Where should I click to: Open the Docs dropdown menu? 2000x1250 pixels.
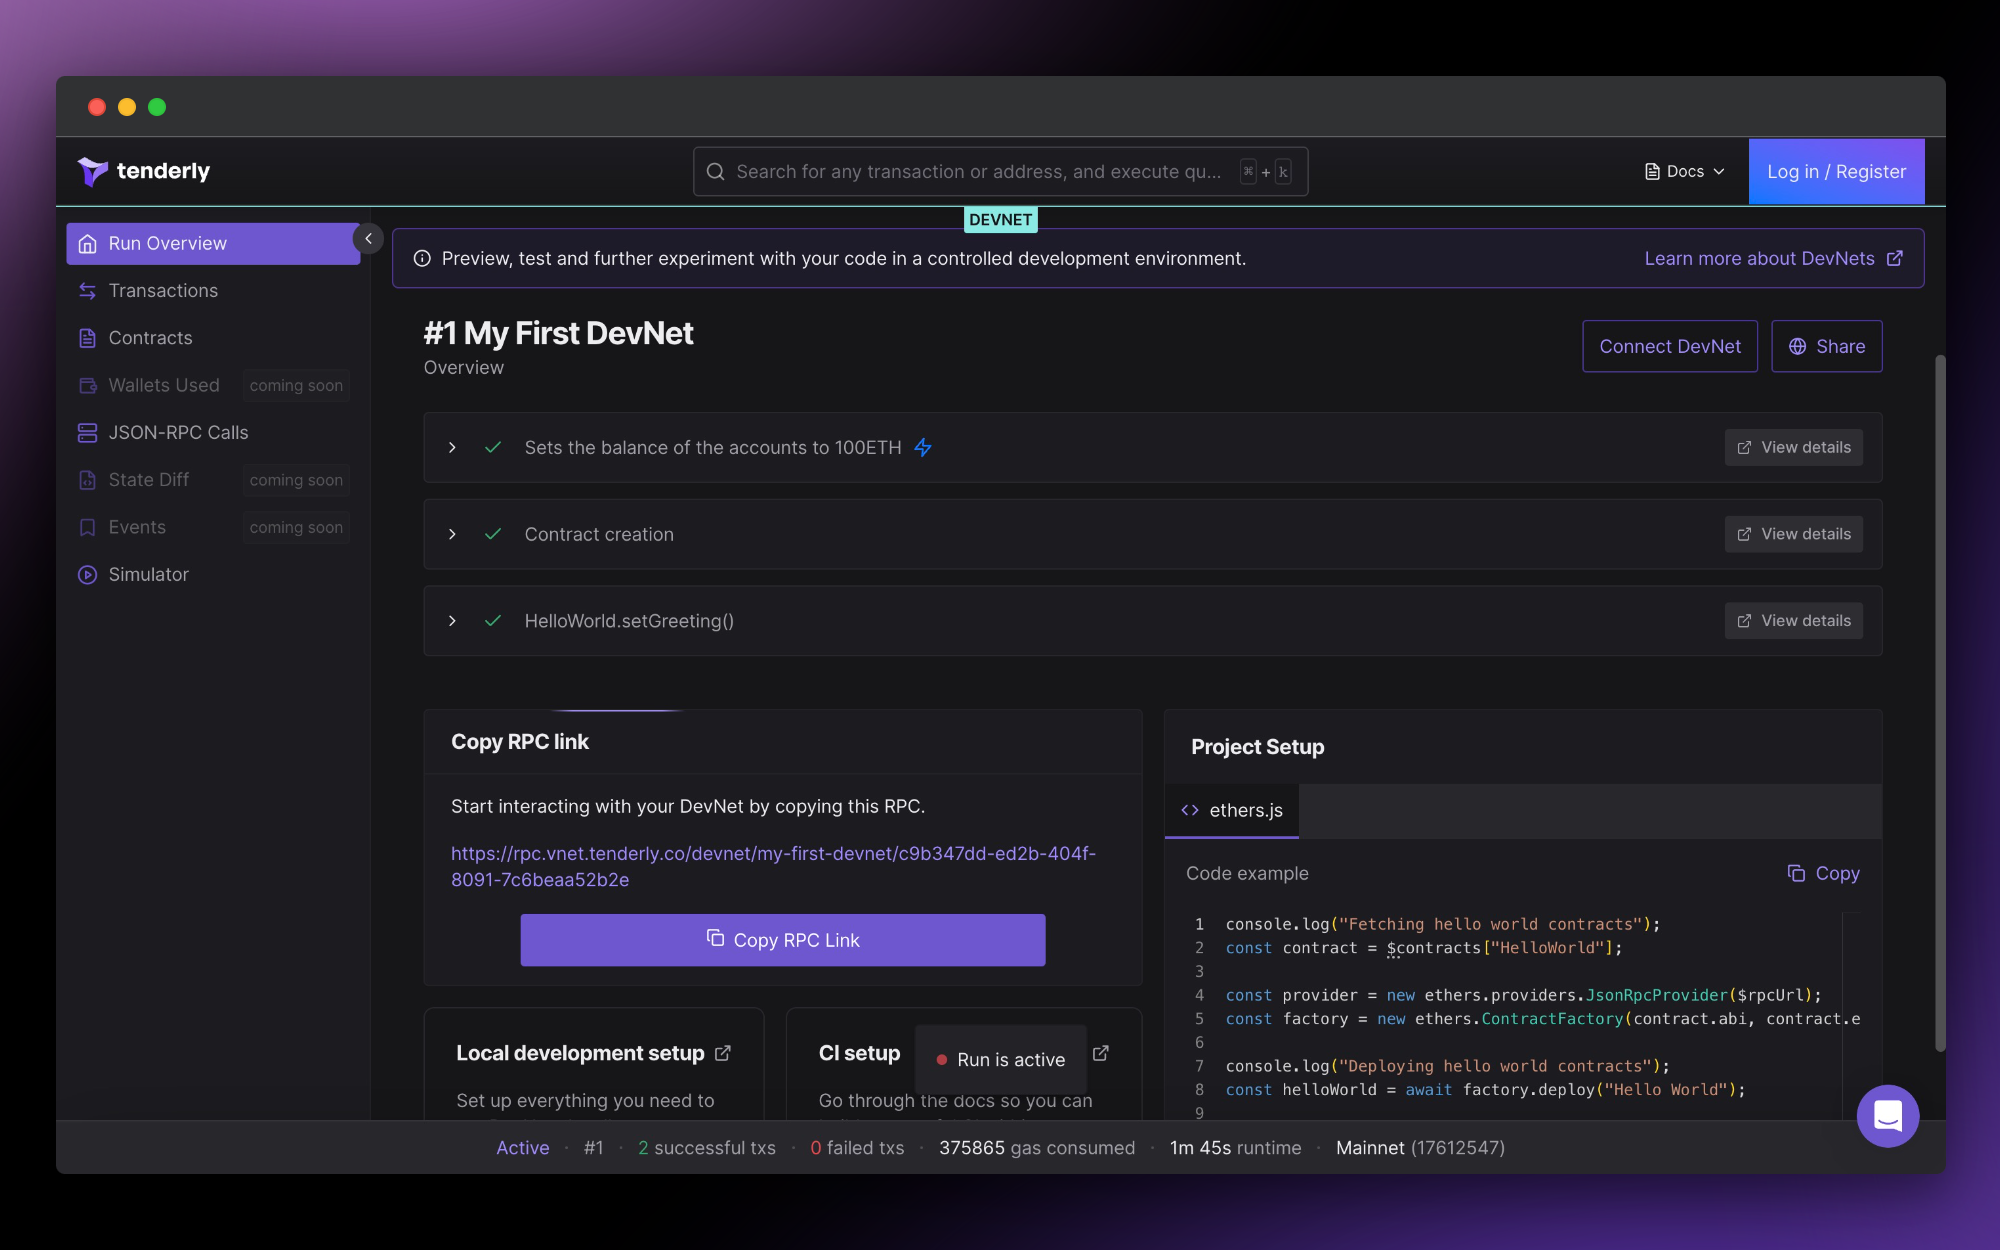point(1685,172)
